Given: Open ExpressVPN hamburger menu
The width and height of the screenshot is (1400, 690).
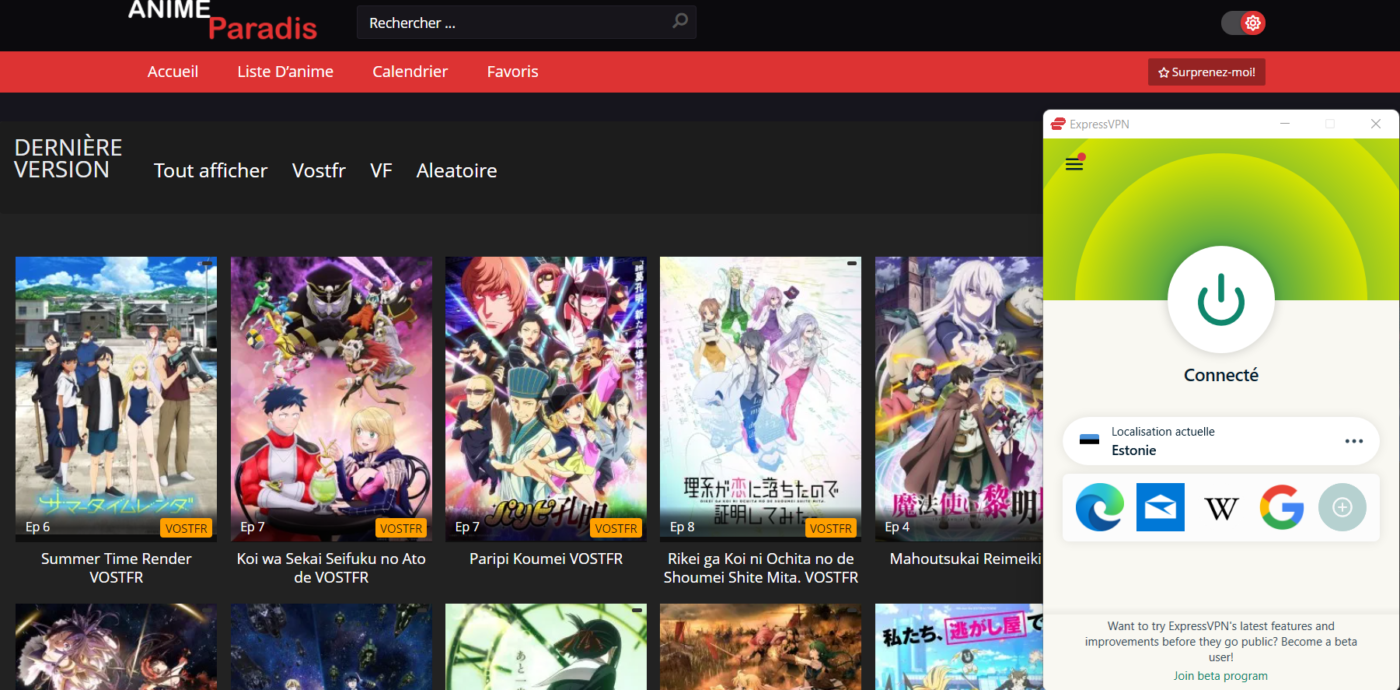Looking at the screenshot, I should 1075,164.
